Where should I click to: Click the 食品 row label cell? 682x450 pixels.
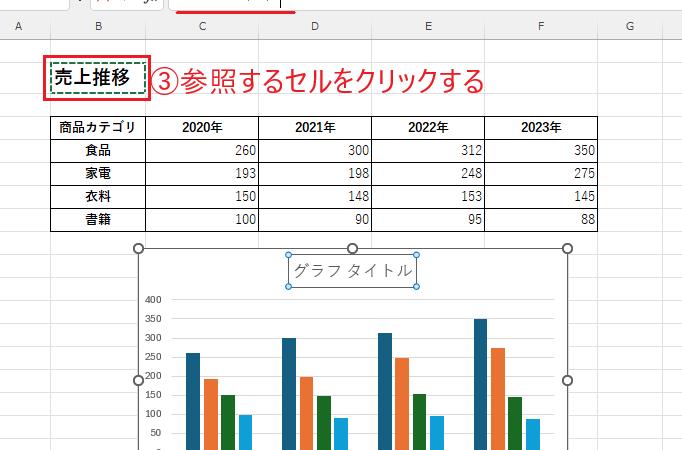98,151
